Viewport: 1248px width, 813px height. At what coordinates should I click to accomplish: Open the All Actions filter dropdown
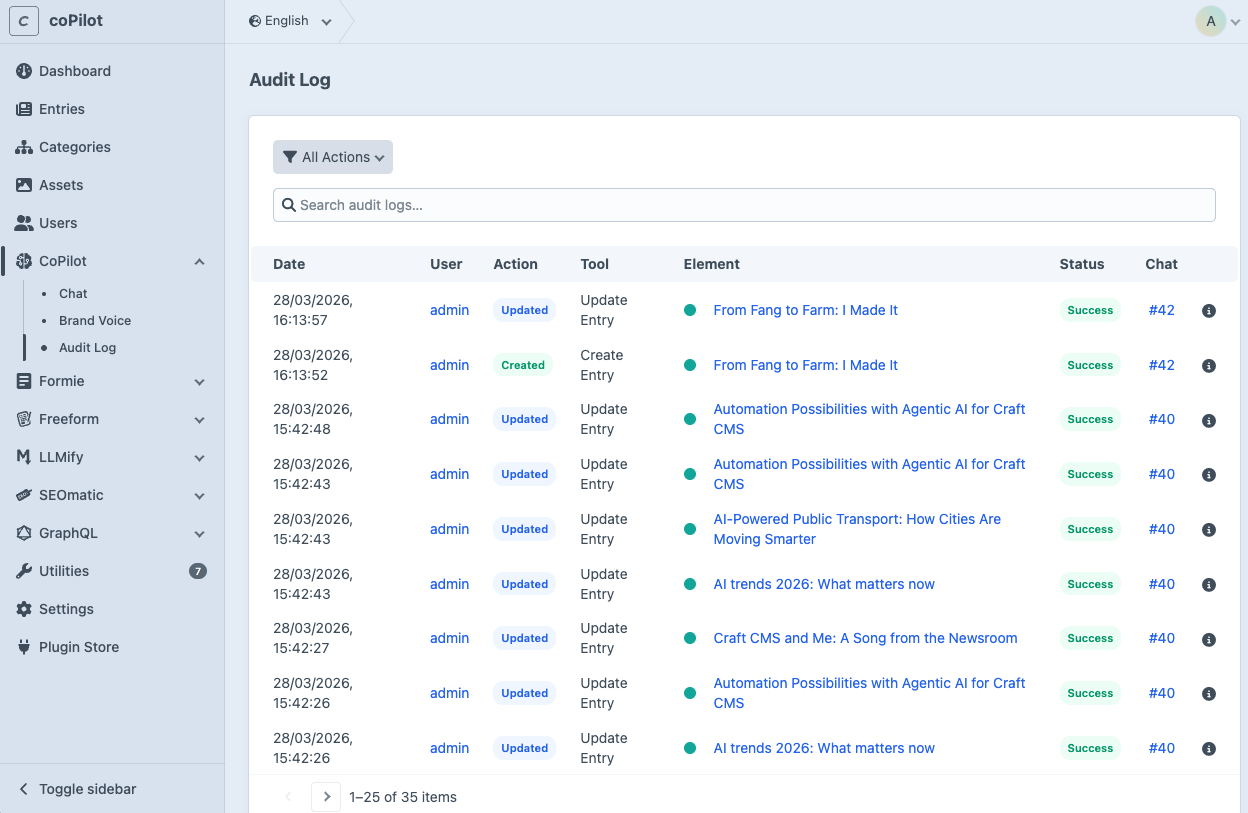coord(332,157)
